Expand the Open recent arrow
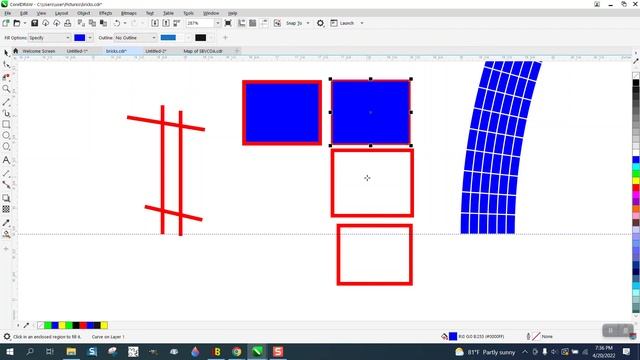This screenshot has height=360, width=640. [25, 23]
